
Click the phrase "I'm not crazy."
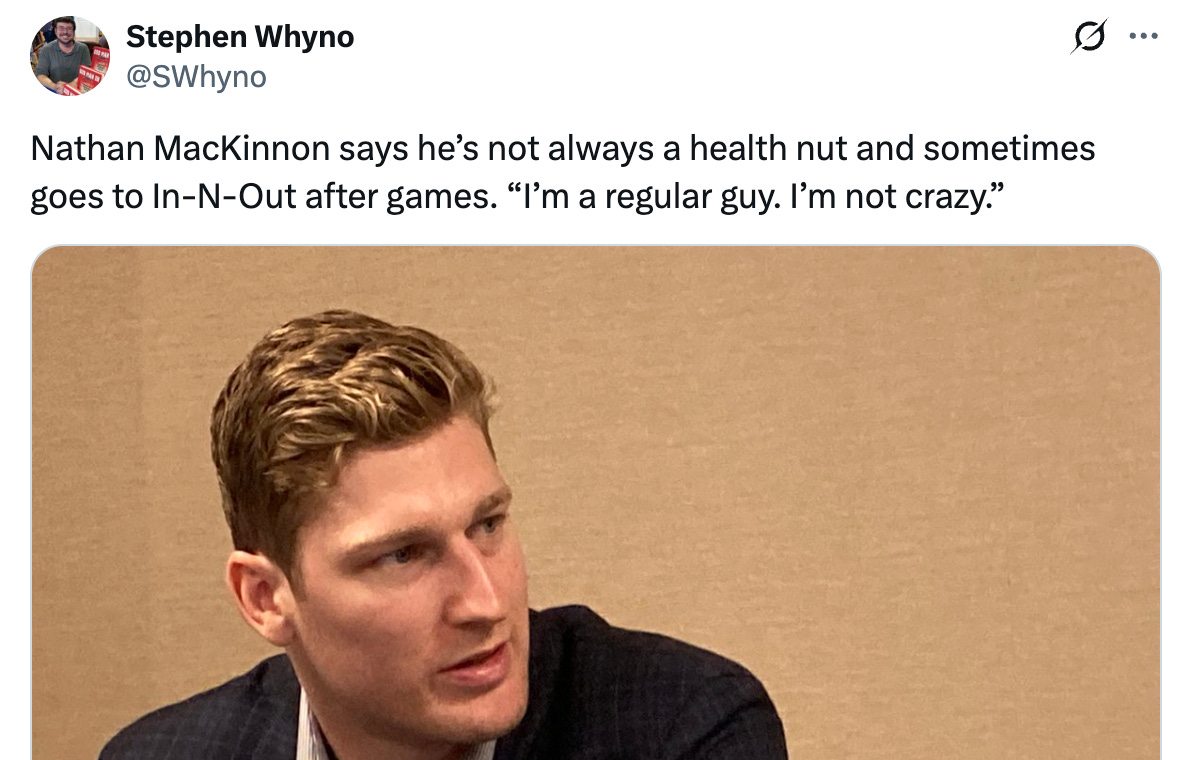coord(897,197)
